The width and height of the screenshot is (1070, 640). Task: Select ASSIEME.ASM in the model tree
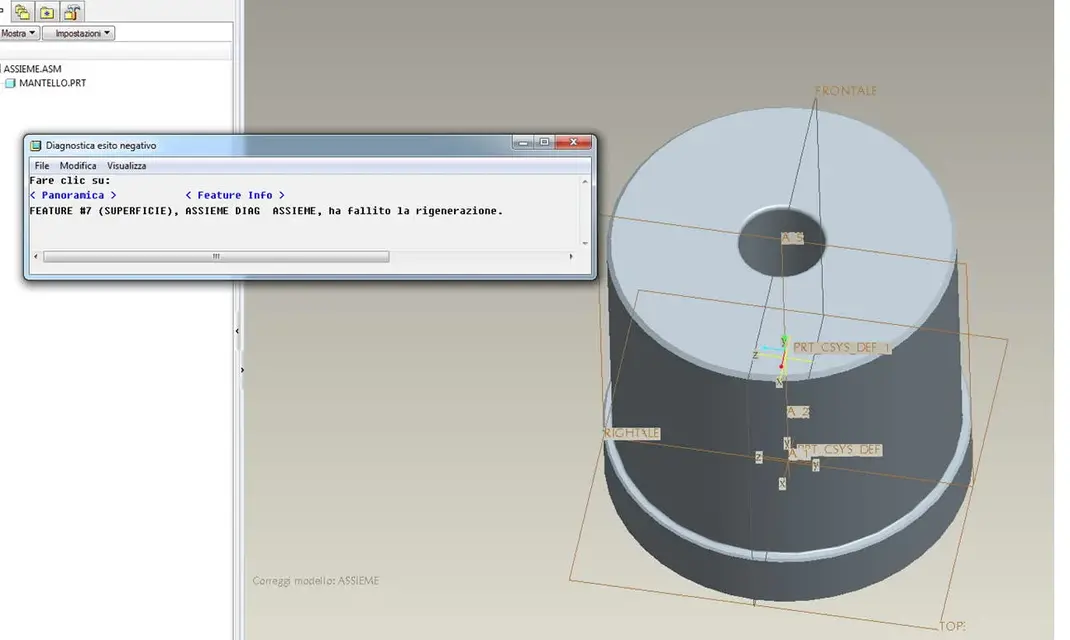[32, 69]
